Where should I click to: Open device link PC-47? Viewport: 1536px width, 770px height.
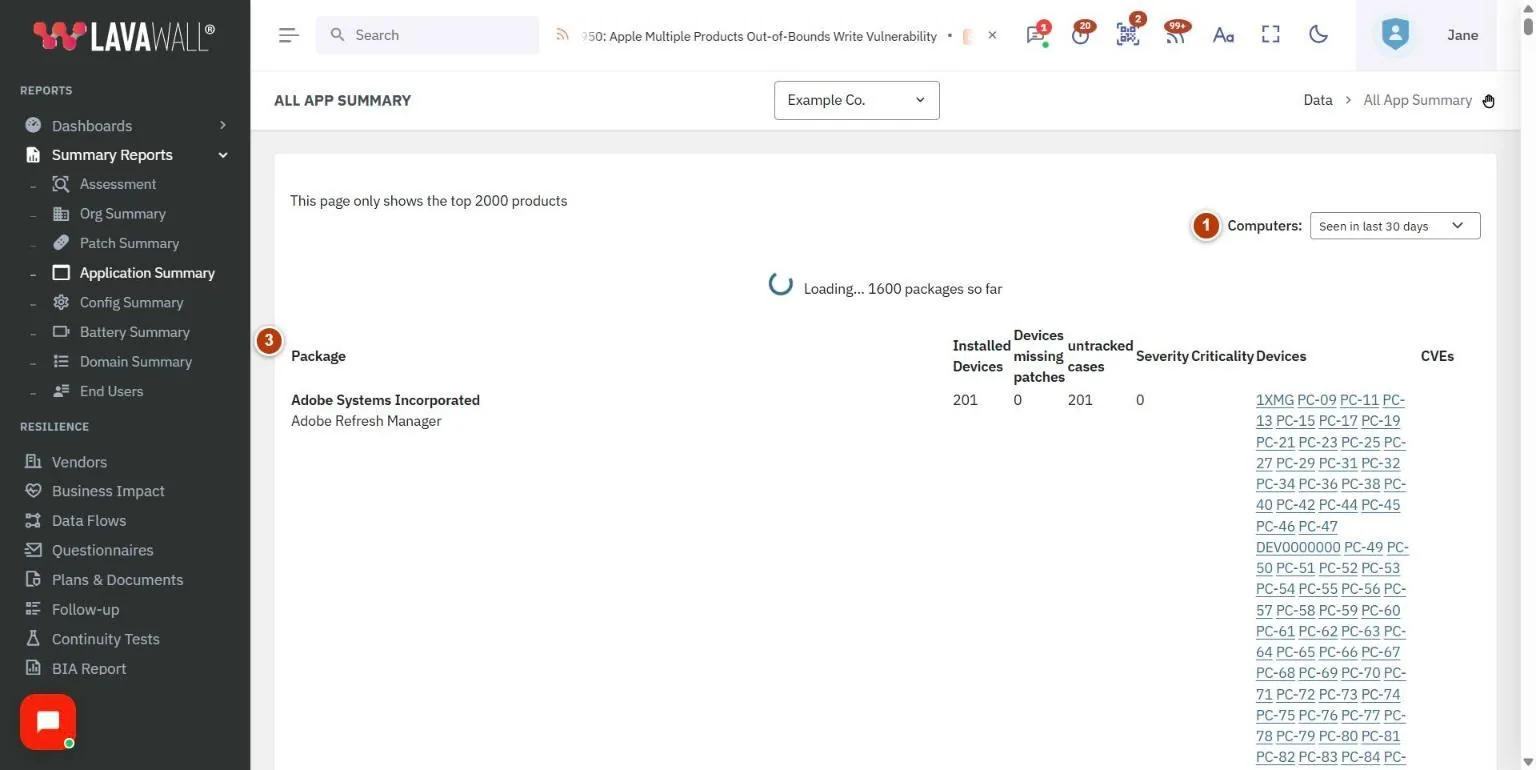[x=1318, y=526]
